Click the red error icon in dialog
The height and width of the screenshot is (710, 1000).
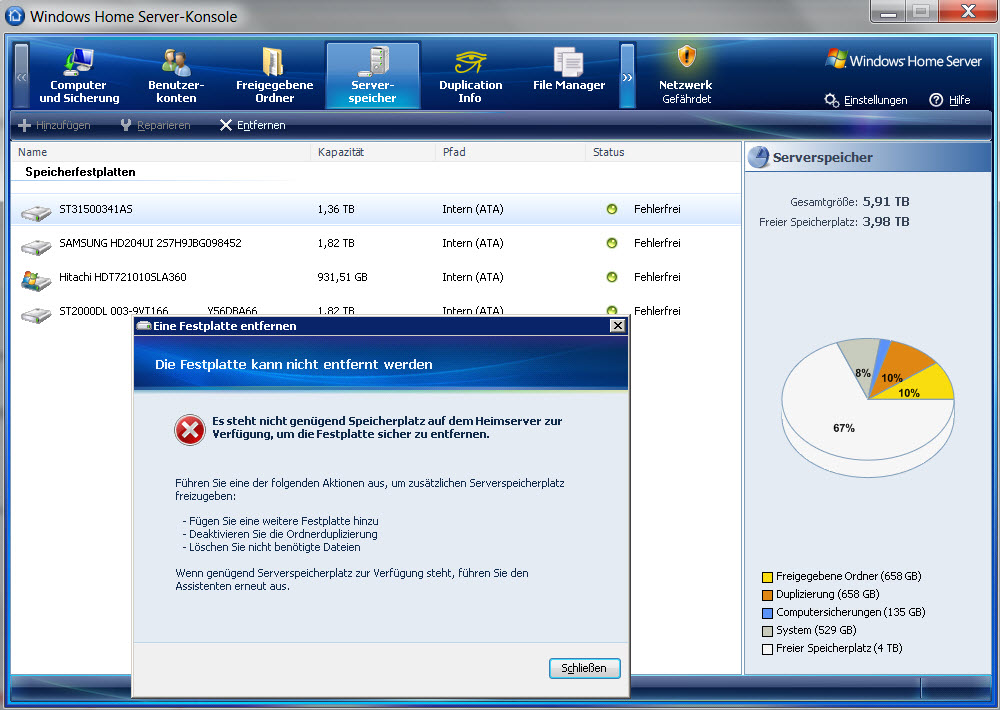click(190, 431)
